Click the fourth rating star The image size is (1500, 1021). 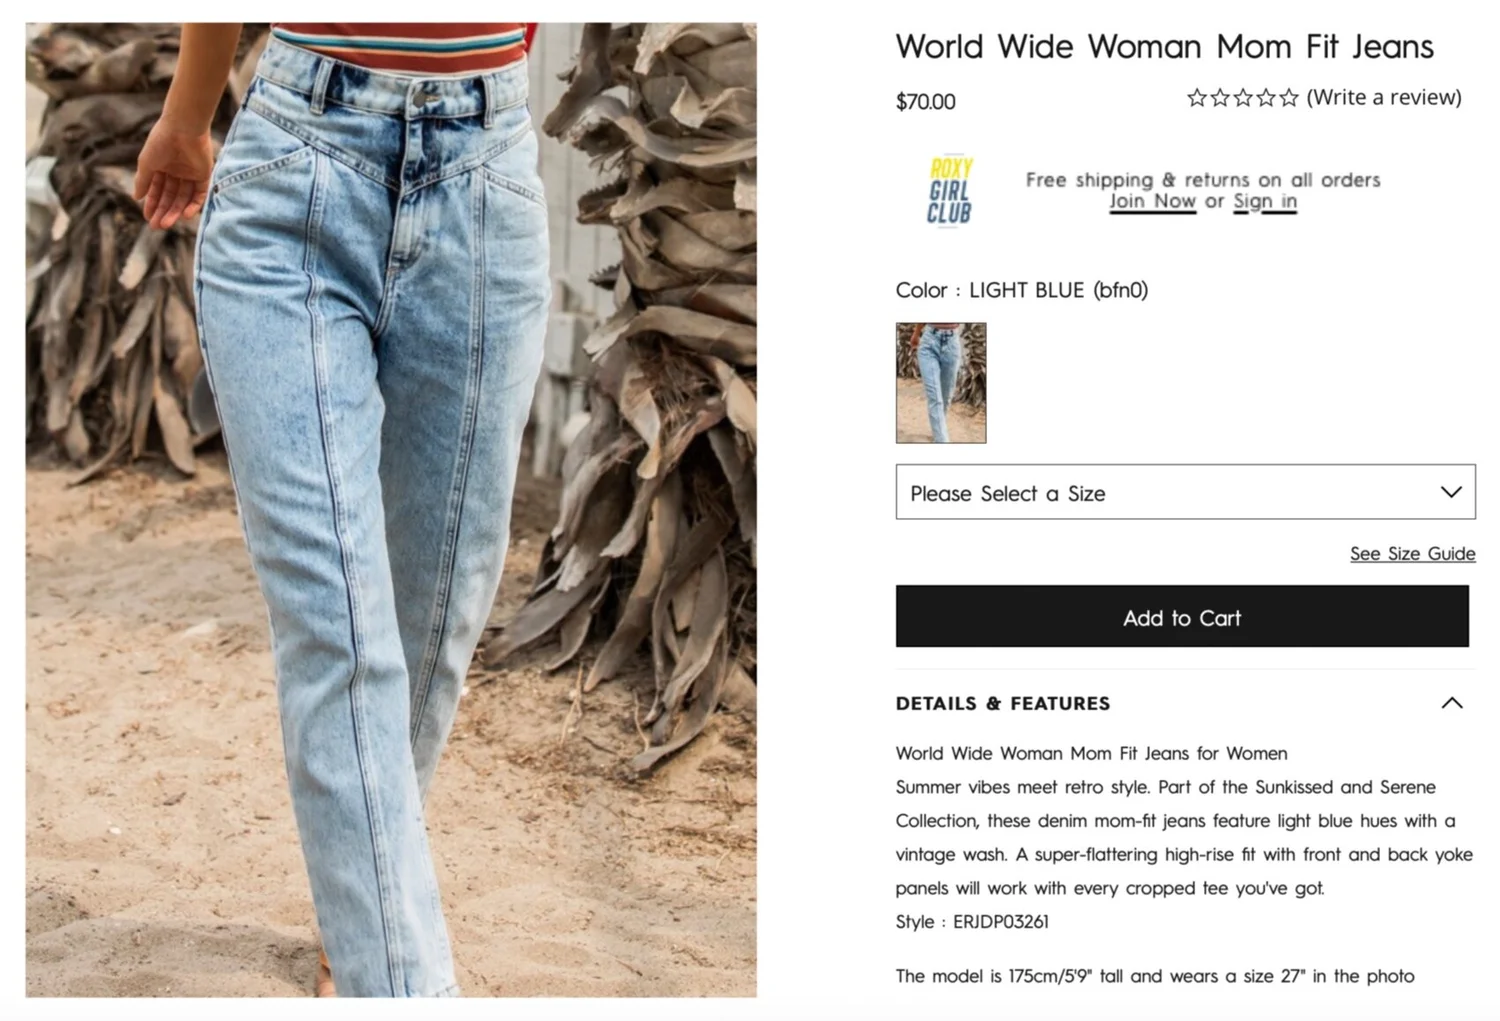pyautogui.click(x=1266, y=97)
